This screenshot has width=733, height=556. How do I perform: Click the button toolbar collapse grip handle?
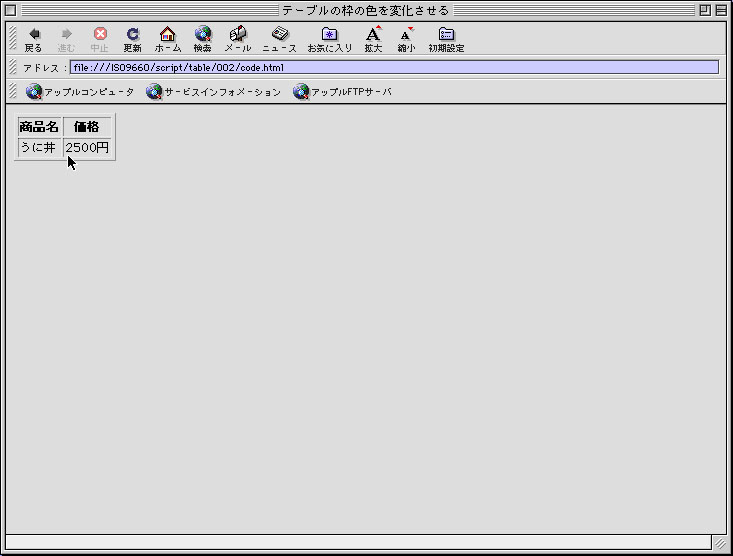click(13, 38)
